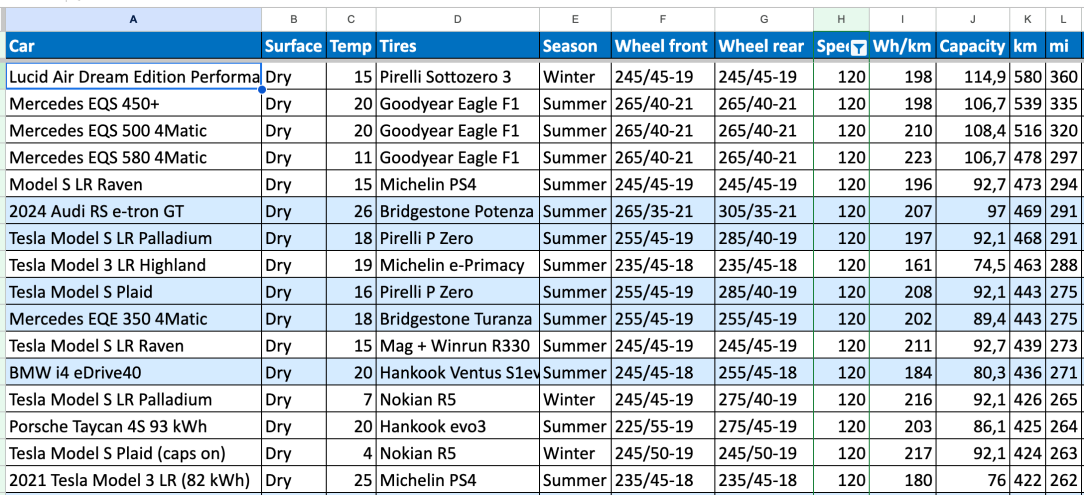
Task: Click the Michelin e-Primacy tires cell
Action: click(458, 265)
